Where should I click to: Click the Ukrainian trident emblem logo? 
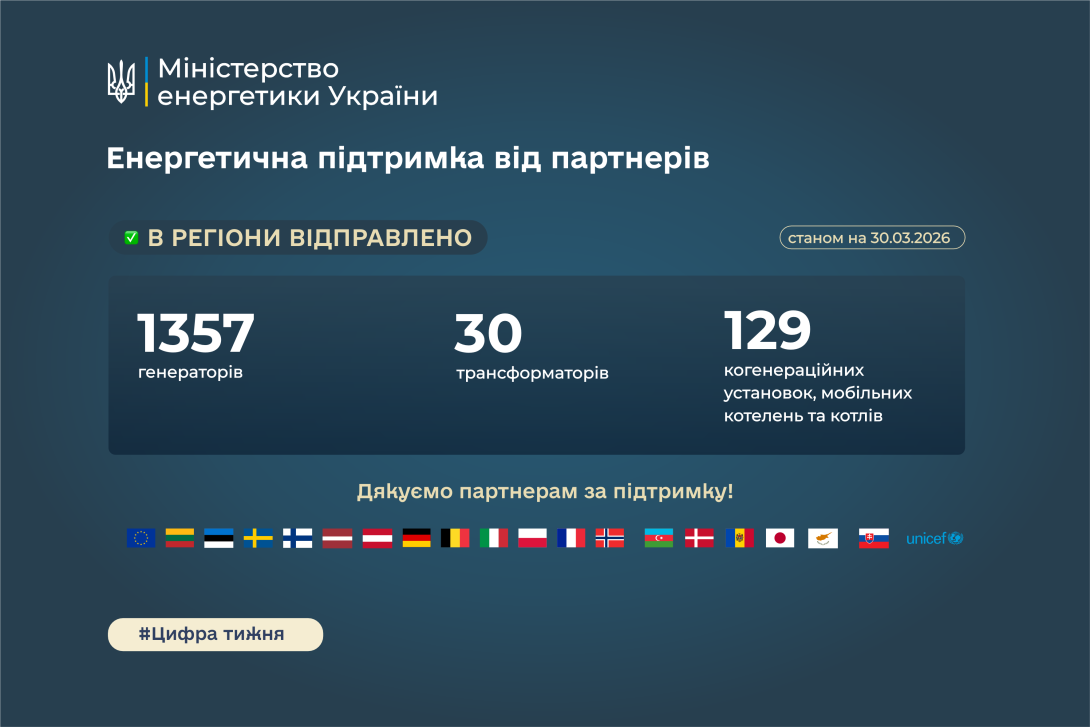point(121,82)
